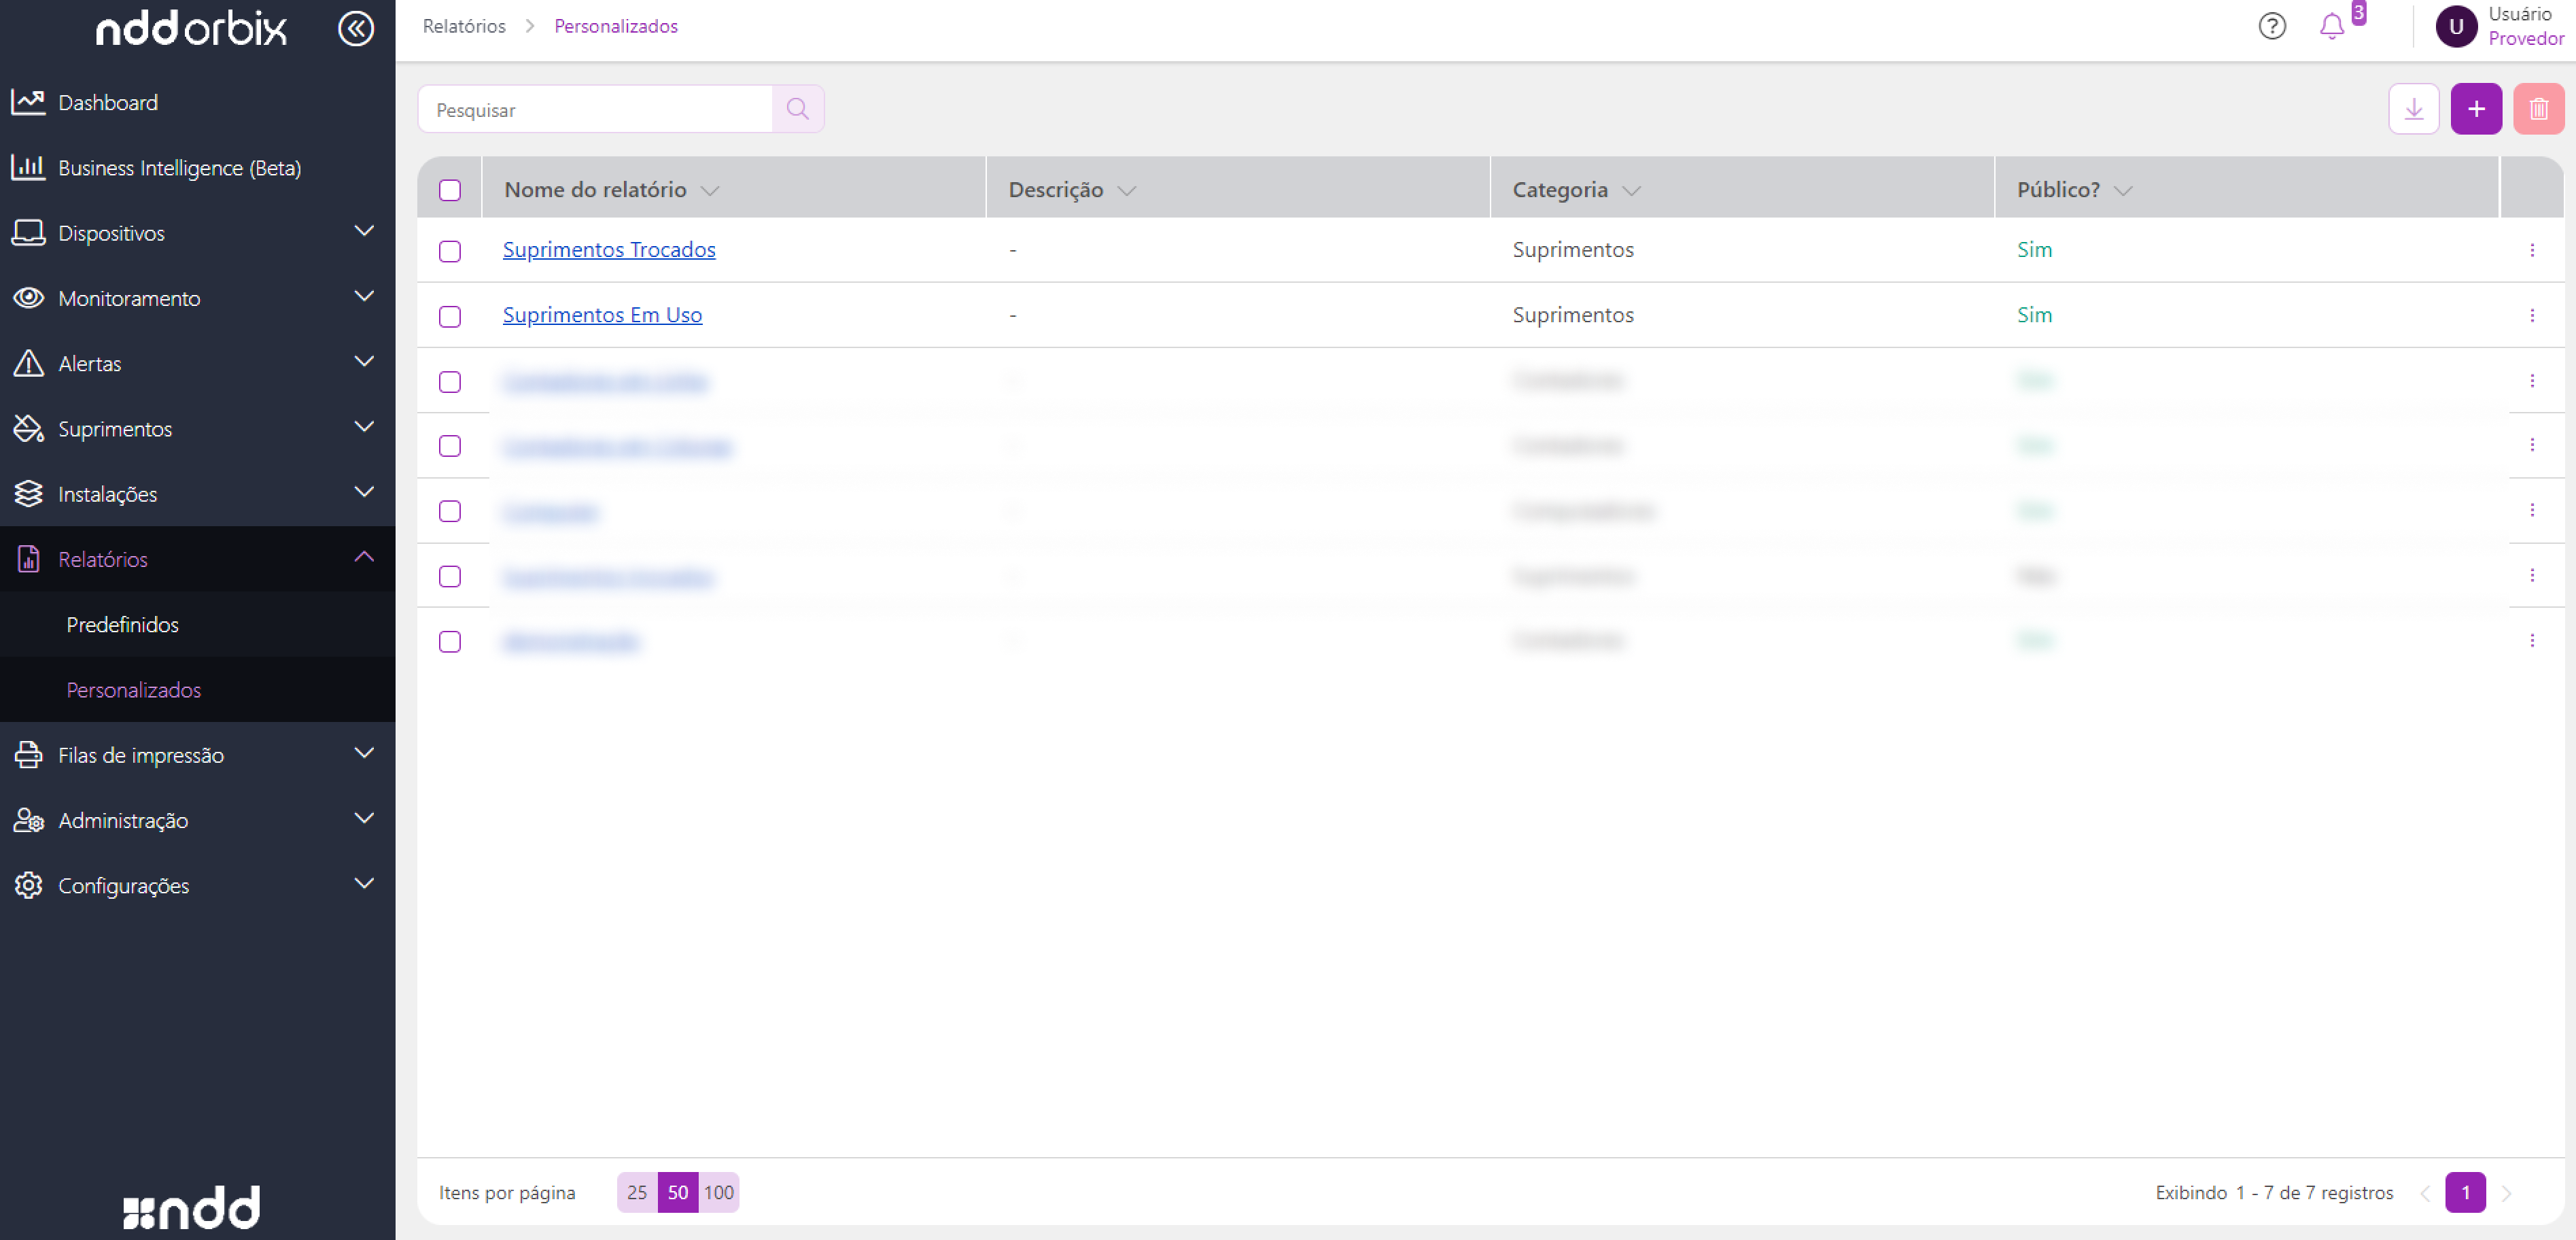Click the Administração users icon
Screen dimensions: 2576x1240
click(x=28, y=820)
